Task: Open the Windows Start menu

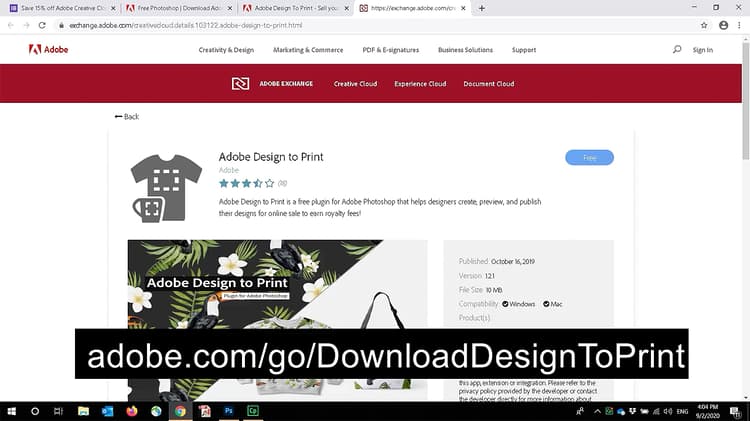Action: coord(11,411)
